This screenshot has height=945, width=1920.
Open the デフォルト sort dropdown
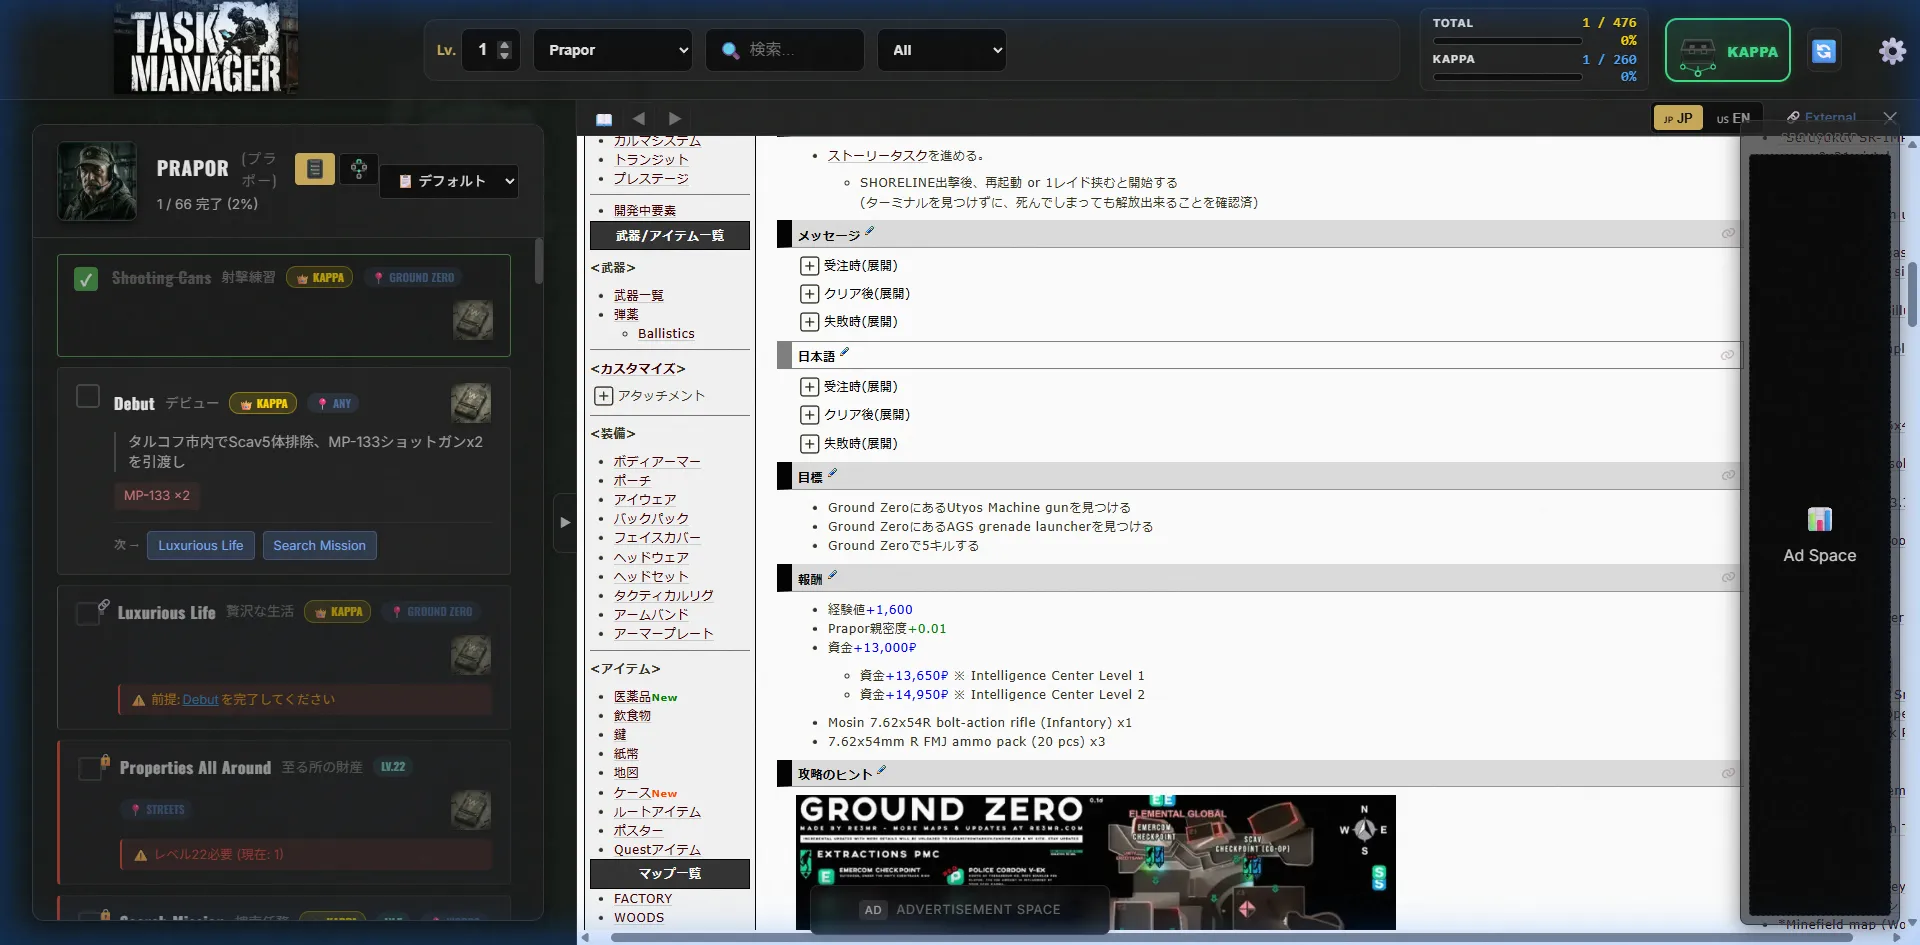pyautogui.click(x=449, y=181)
